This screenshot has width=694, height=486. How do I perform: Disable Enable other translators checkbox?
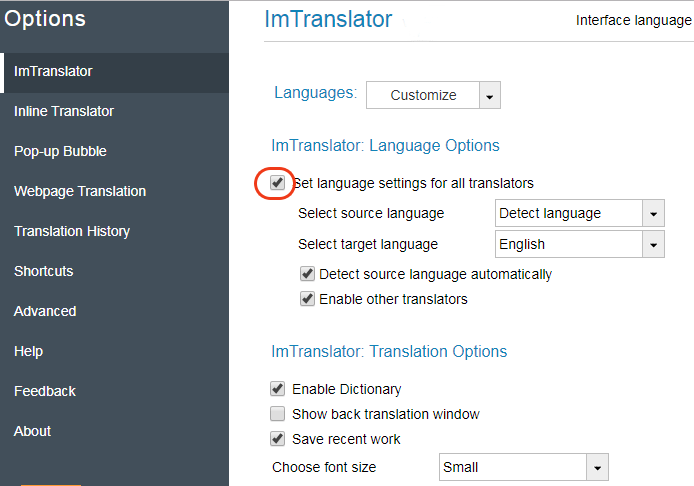point(307,299)
